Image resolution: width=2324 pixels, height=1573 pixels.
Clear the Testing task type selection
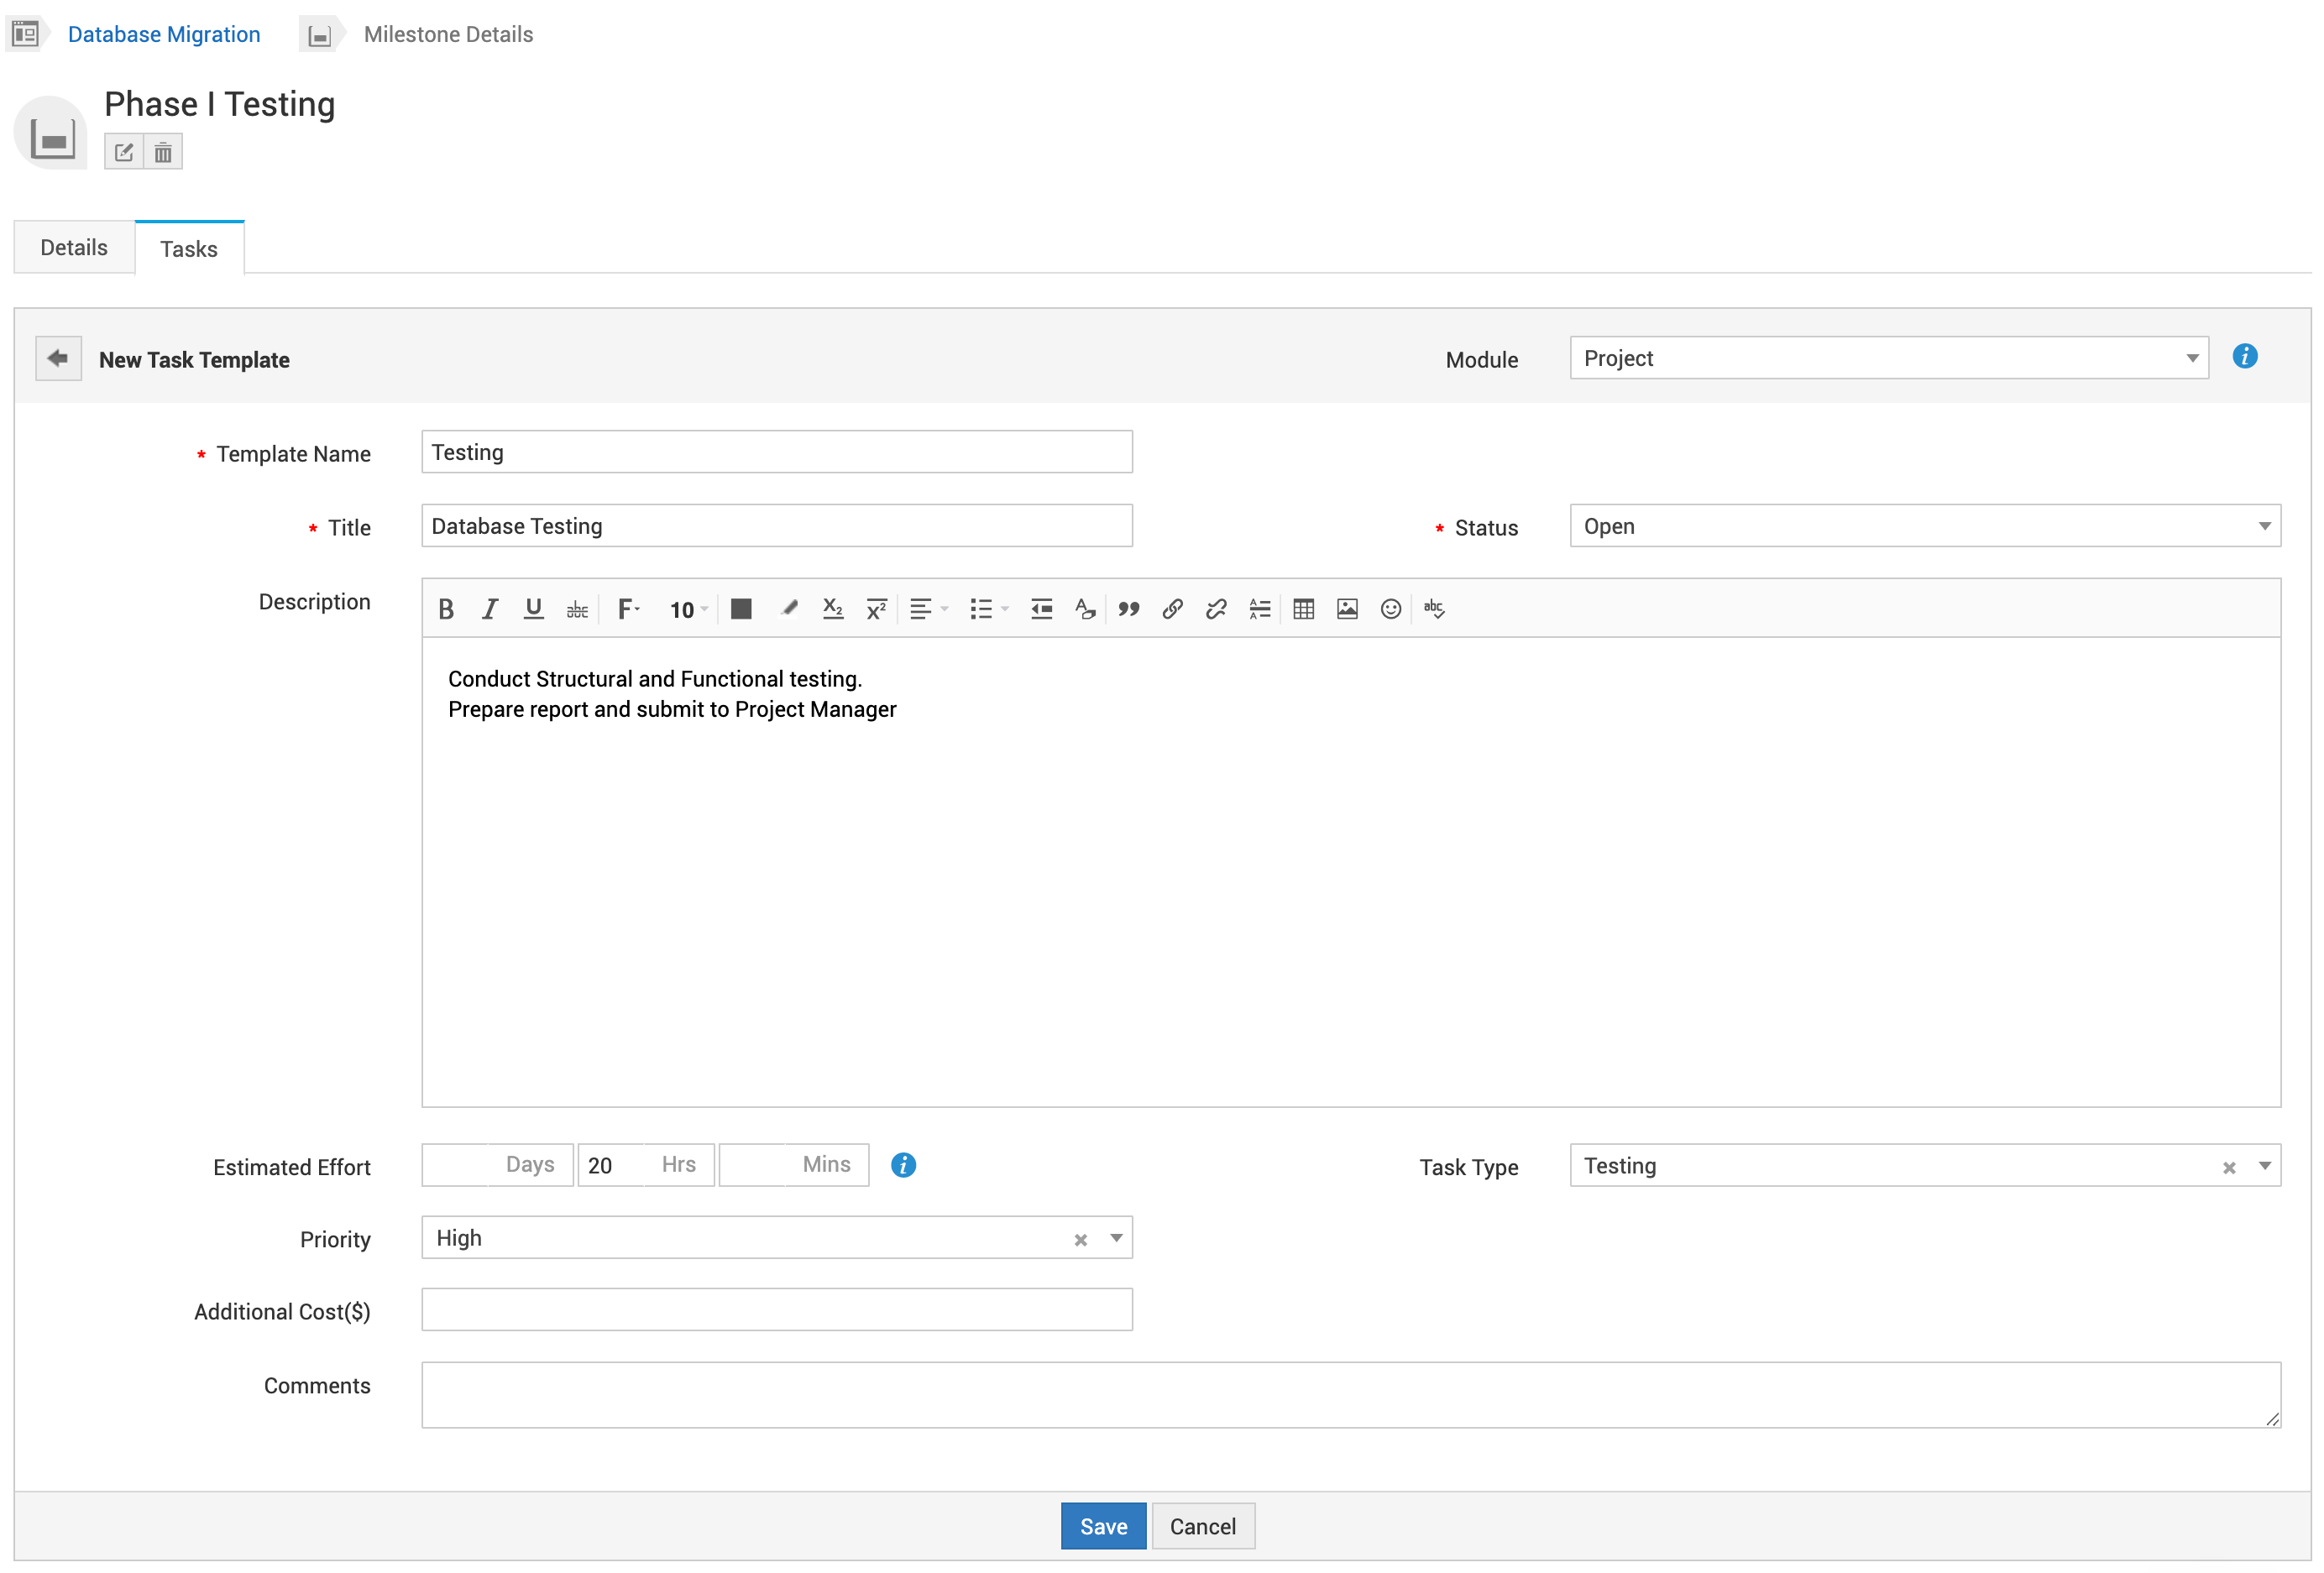tap(2229, 1167)
